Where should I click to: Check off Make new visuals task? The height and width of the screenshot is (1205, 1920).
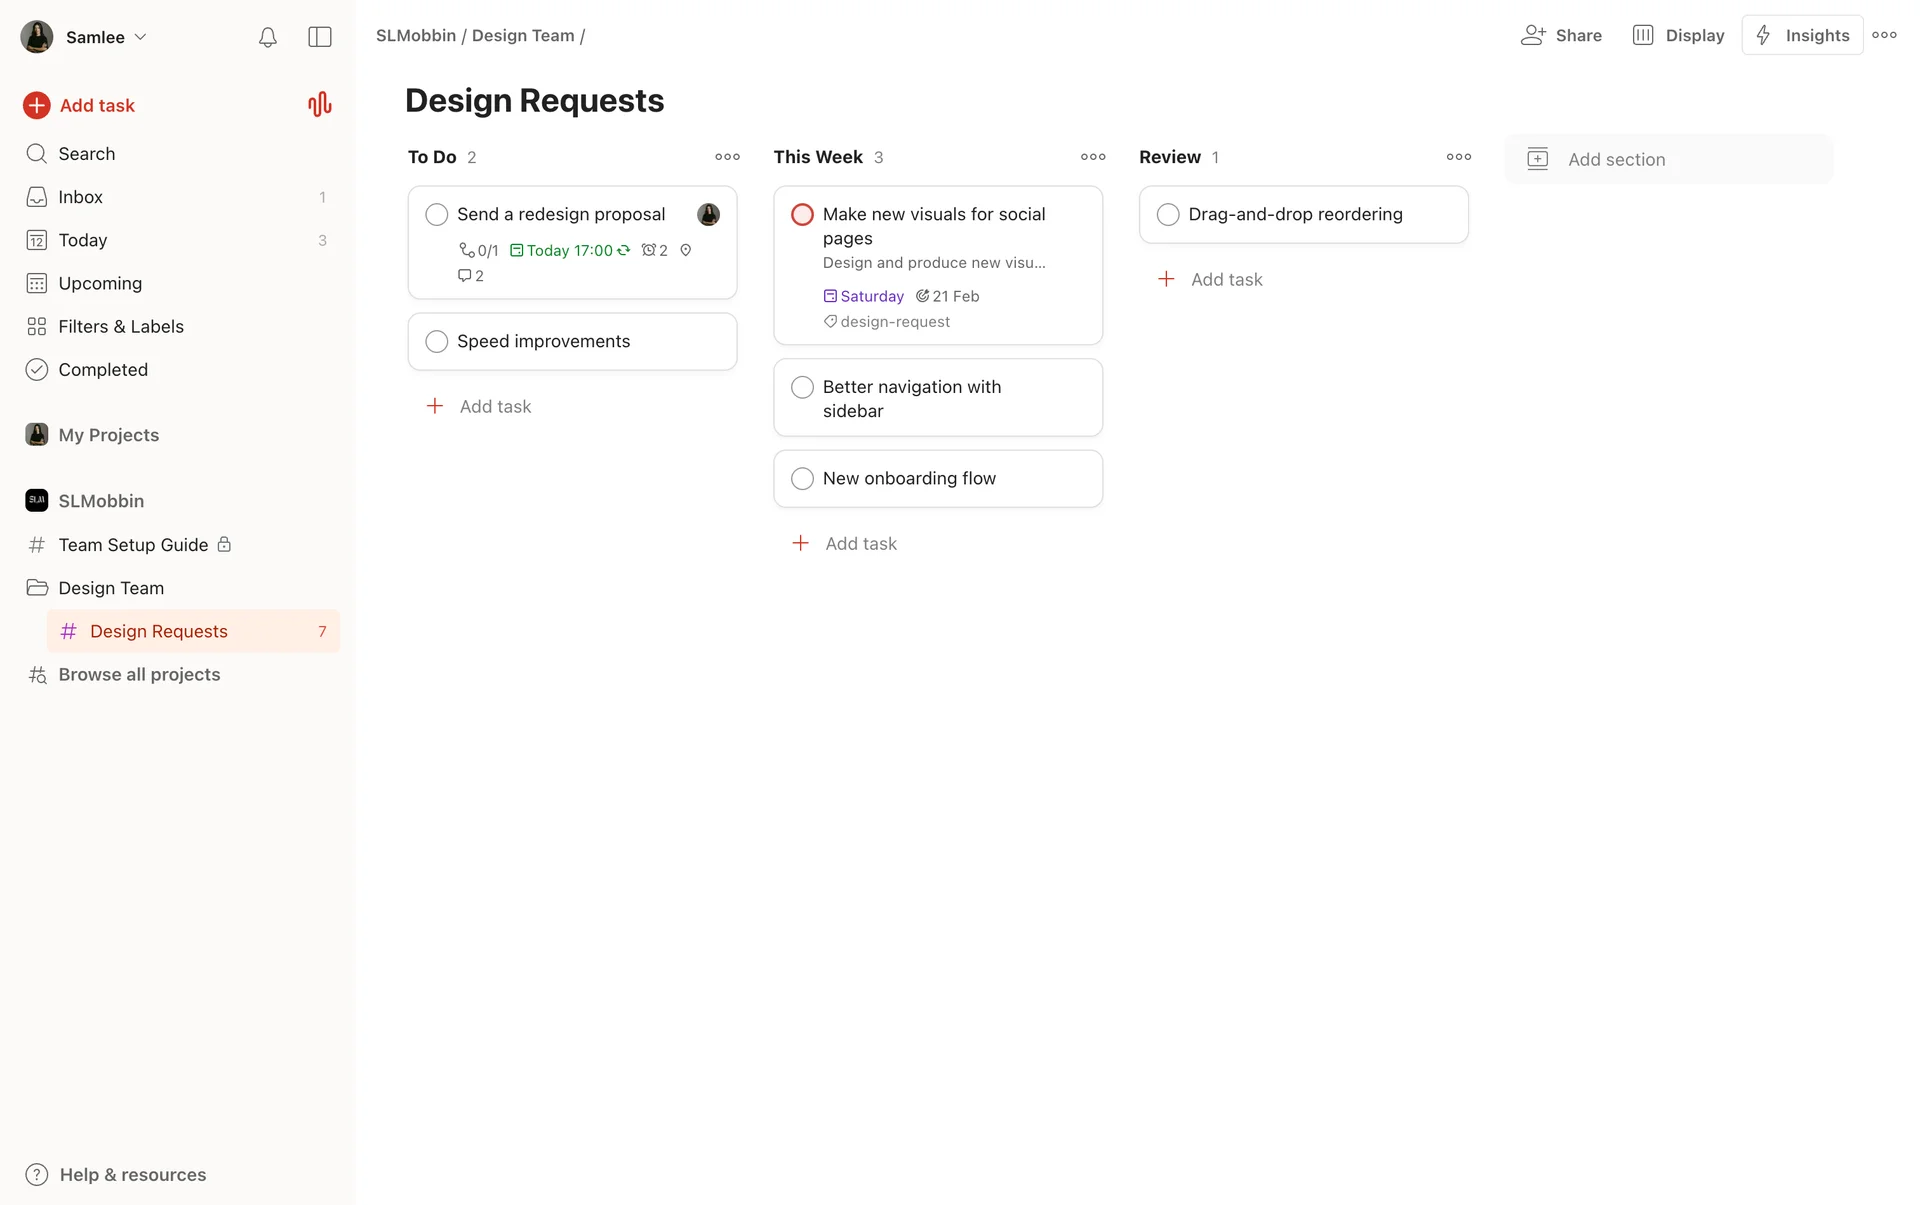point(802,215)
